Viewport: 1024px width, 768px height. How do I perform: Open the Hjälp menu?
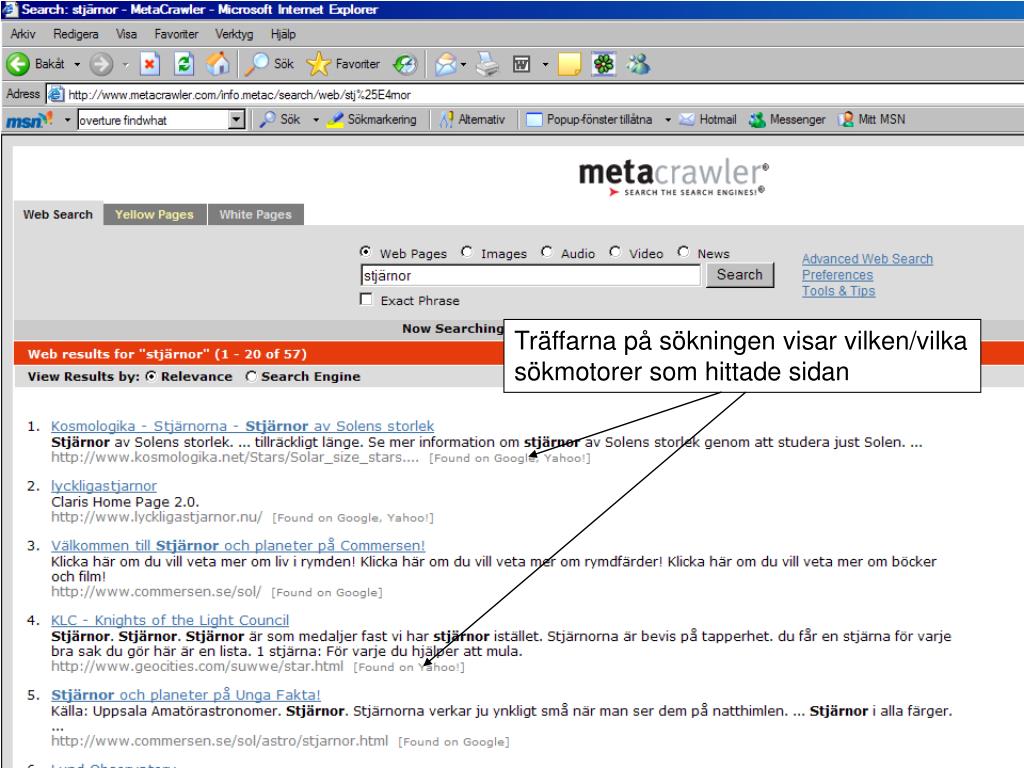[283, 34]
